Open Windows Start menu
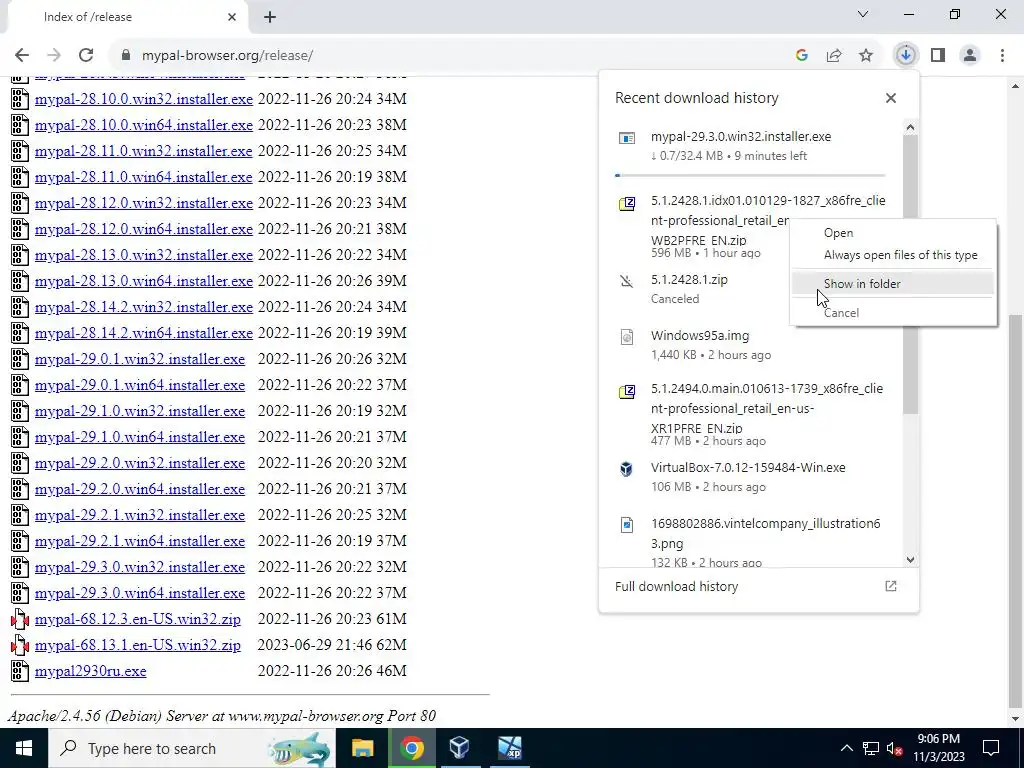Viewport: 1024px width, 768px height. coord(24,748)
